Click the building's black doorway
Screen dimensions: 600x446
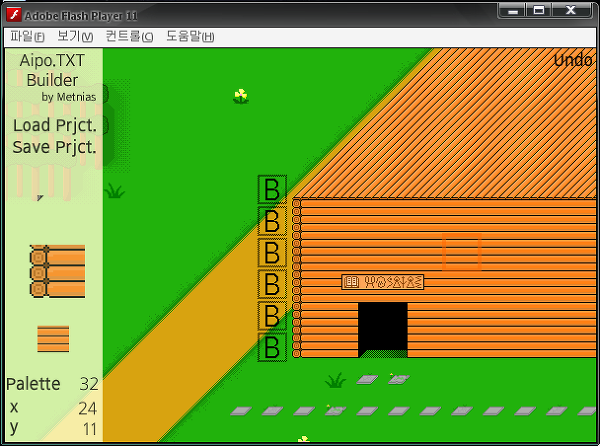(383, 330)
